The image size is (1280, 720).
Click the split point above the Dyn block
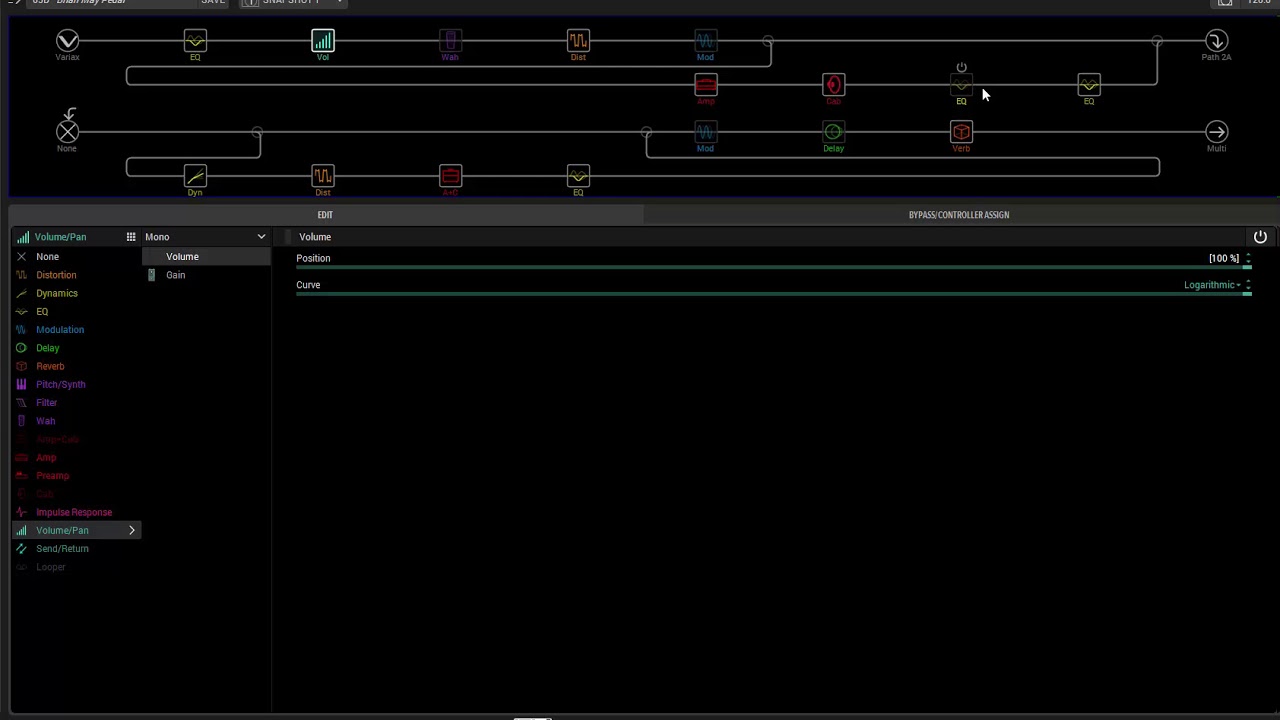point(257,132)
